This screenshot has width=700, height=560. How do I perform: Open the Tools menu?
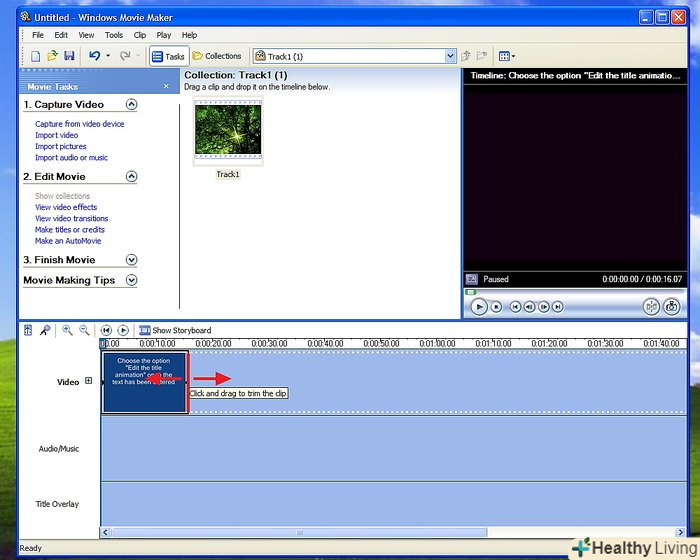(114, 35)
